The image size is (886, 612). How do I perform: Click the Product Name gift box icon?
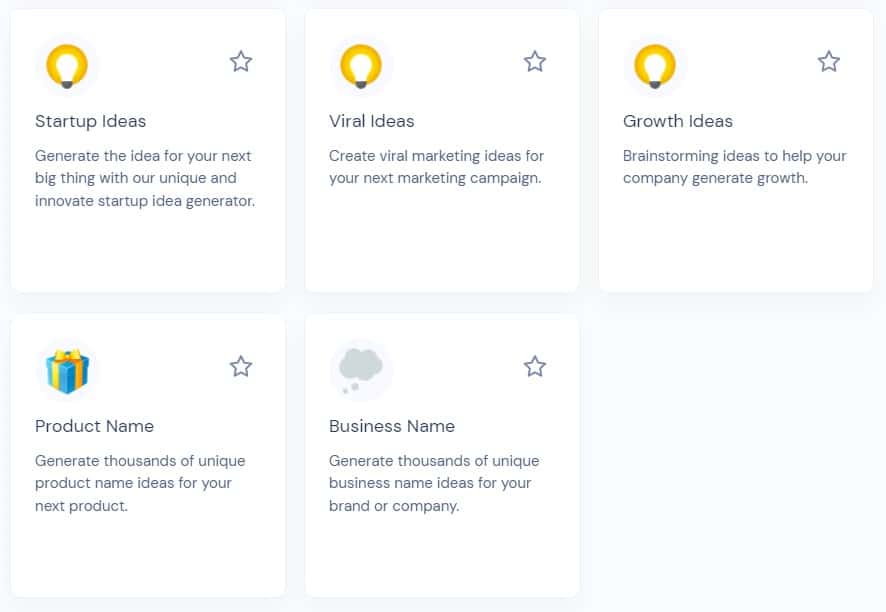[x=67, y=371]
